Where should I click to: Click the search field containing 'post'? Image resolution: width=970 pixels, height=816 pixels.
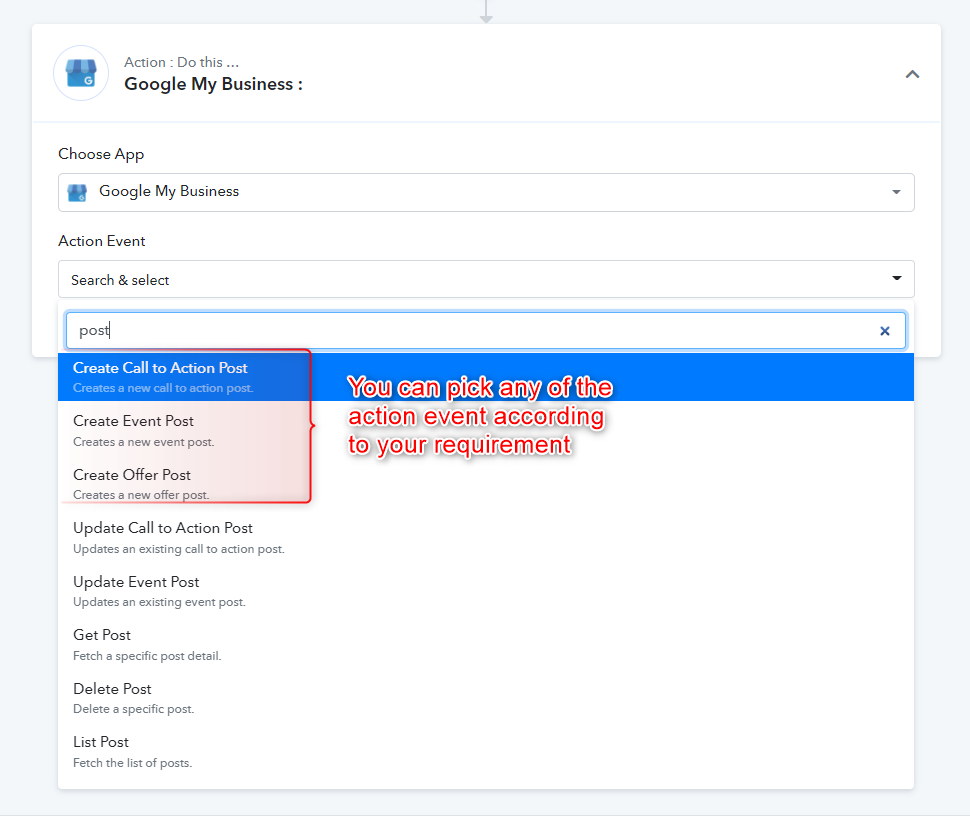486,330
